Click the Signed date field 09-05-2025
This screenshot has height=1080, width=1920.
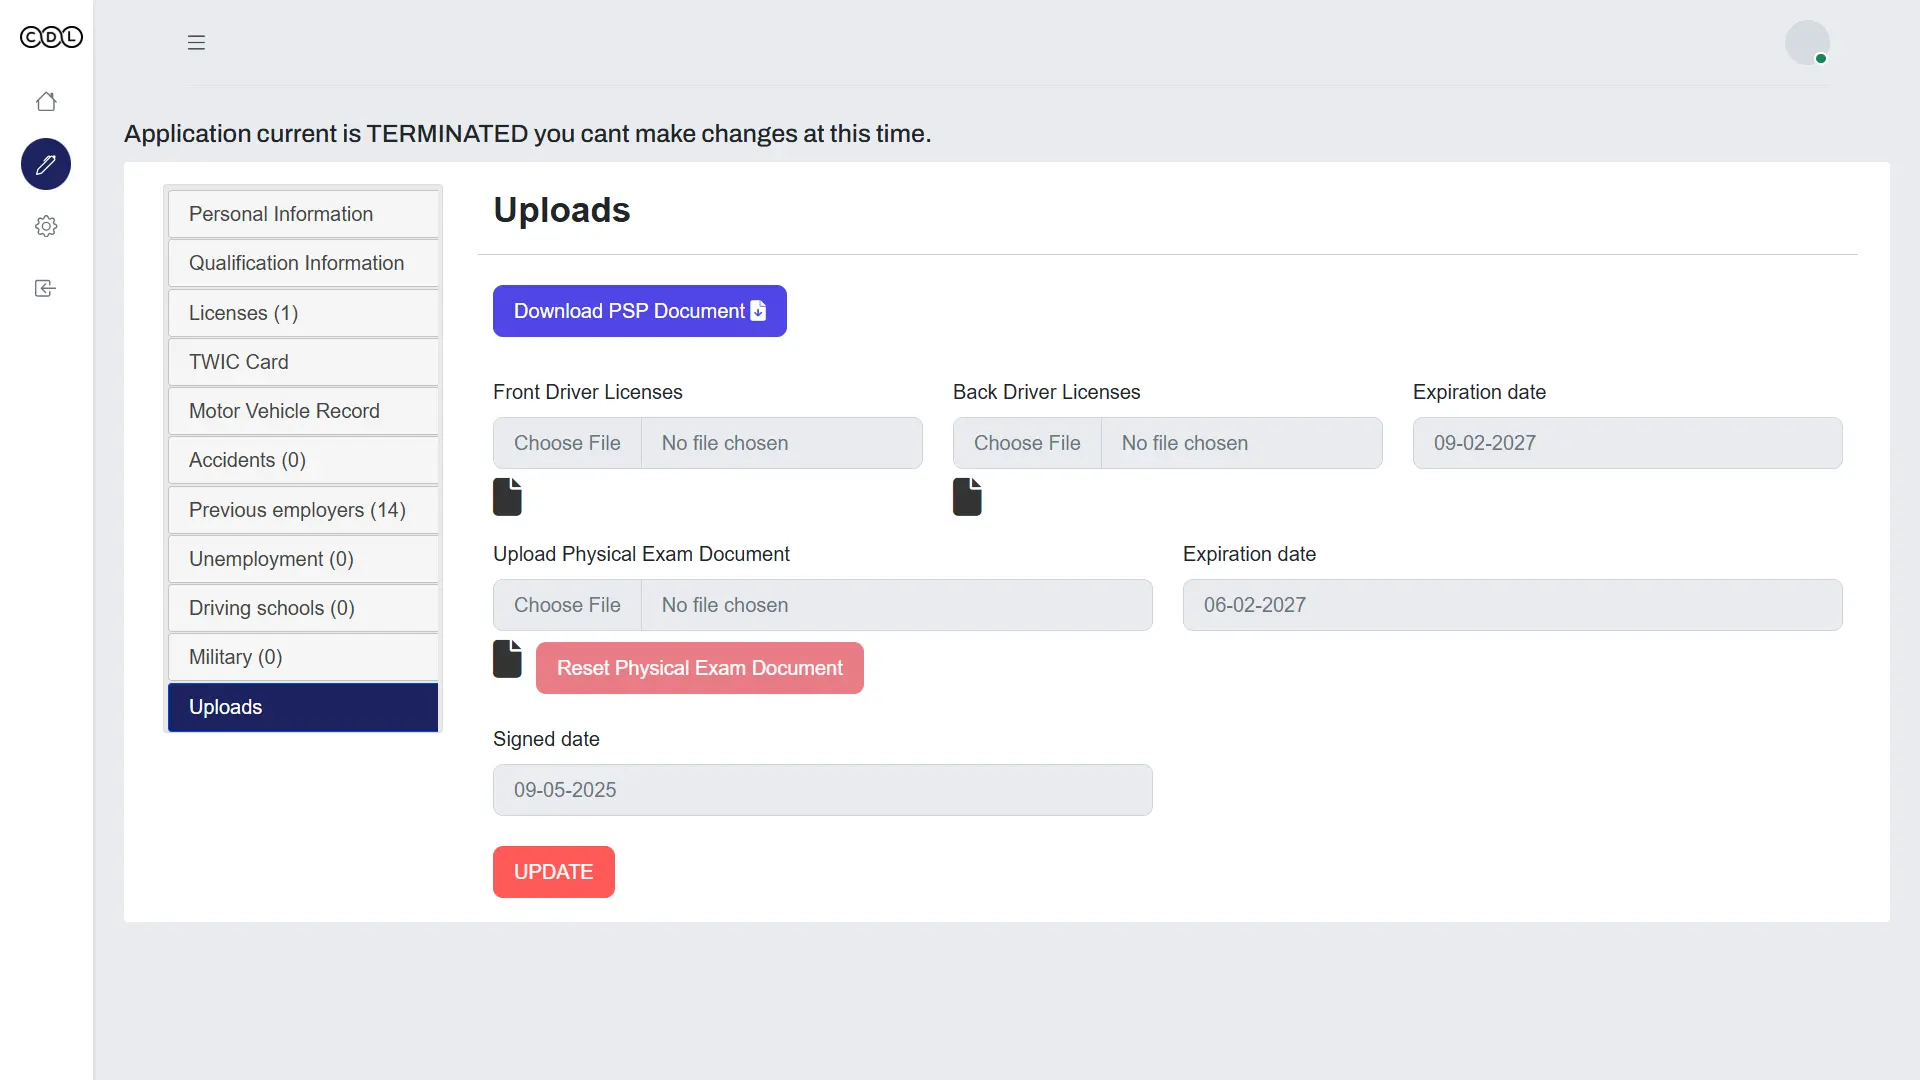823,790
